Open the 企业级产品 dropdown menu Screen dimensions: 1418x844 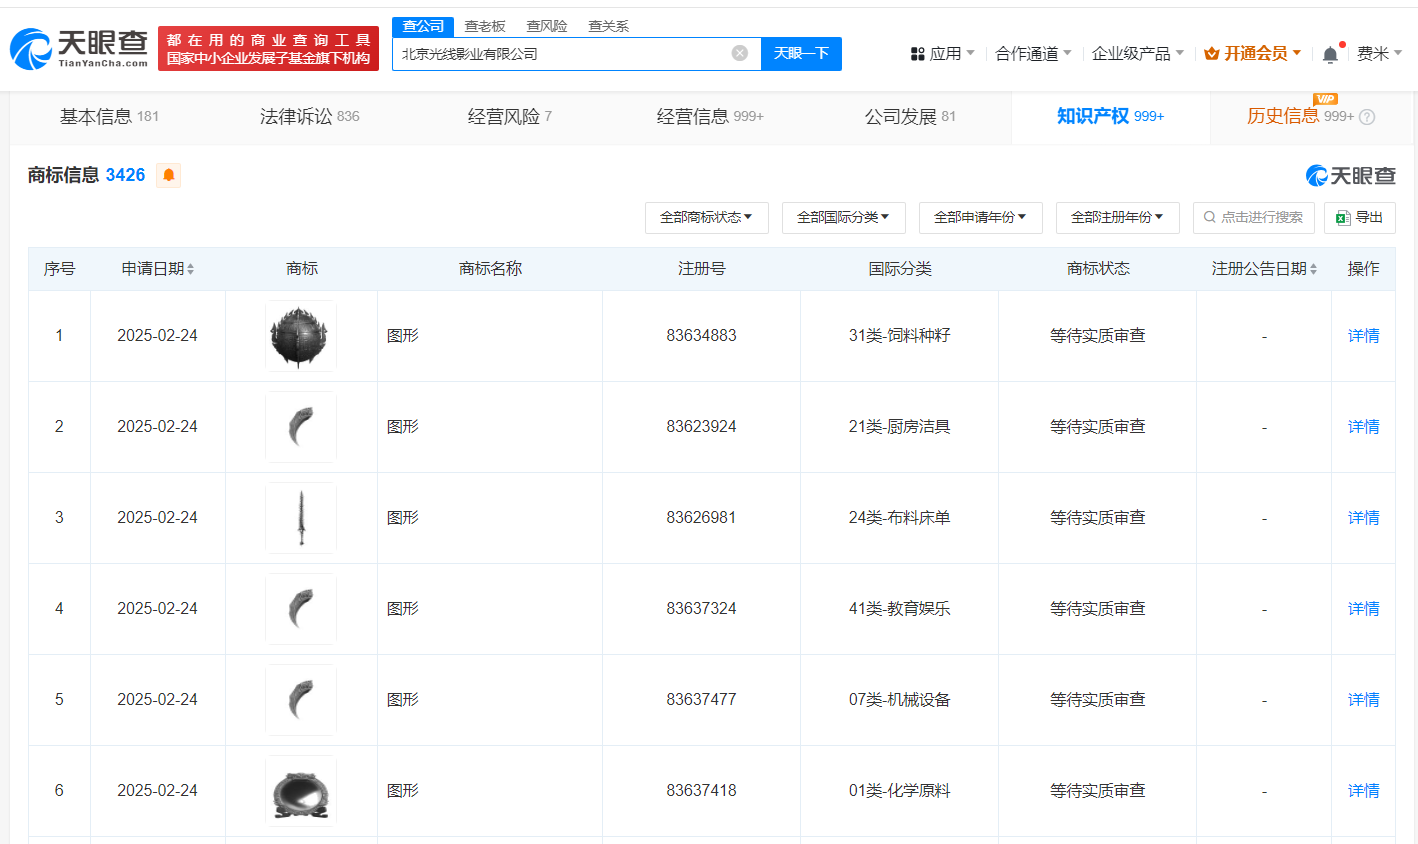coord(1138,54)
